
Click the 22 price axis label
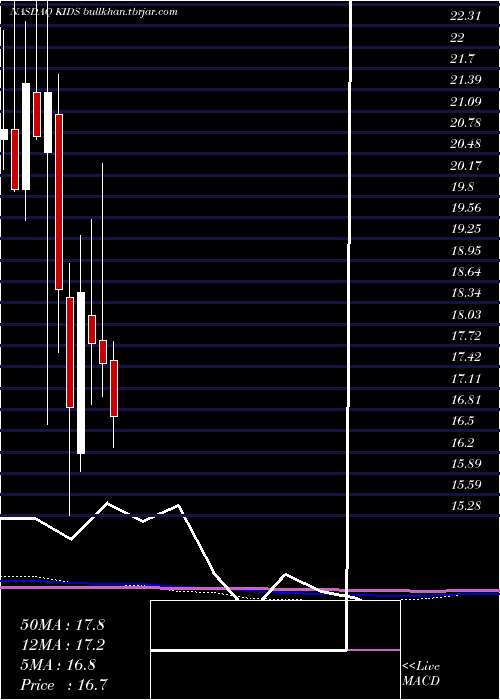coord(457,38)
